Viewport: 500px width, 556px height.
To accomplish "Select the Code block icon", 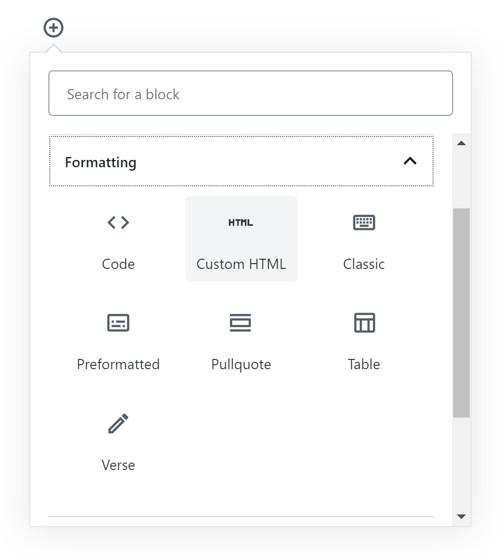I will [x=118, y=222].
